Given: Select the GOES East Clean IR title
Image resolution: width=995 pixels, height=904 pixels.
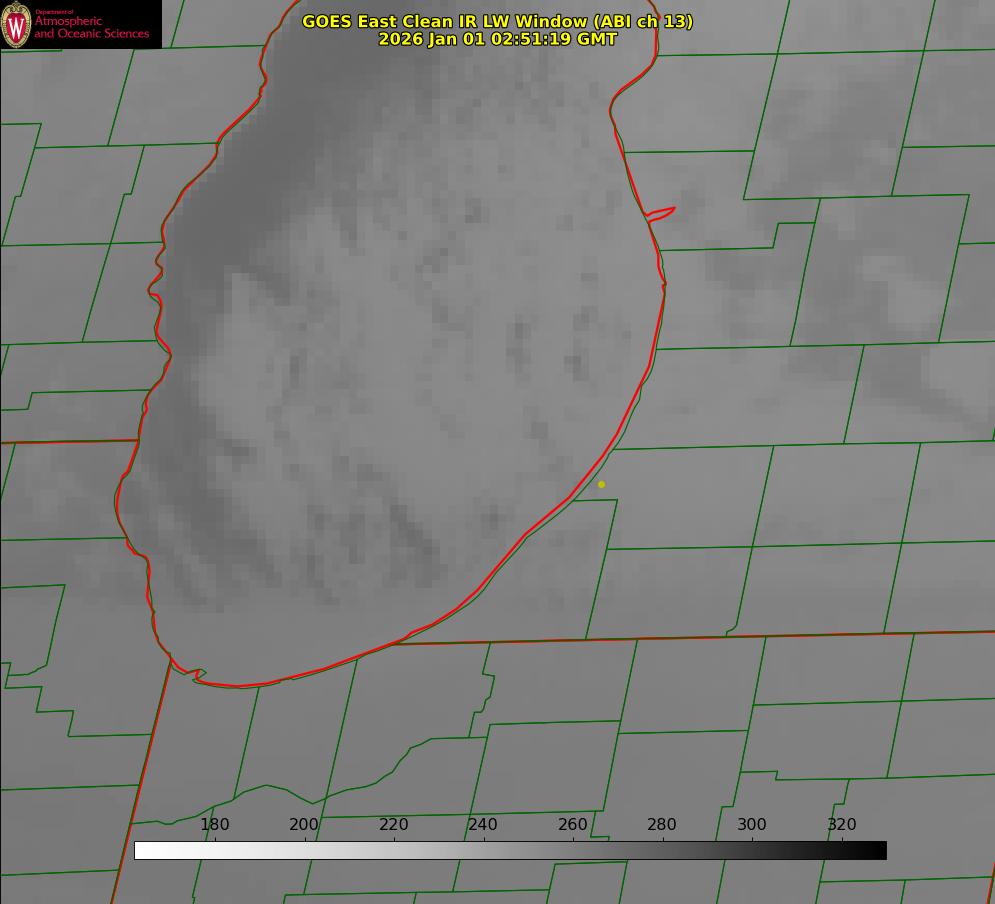Looking at the screenshot, I should coord(498,21).
